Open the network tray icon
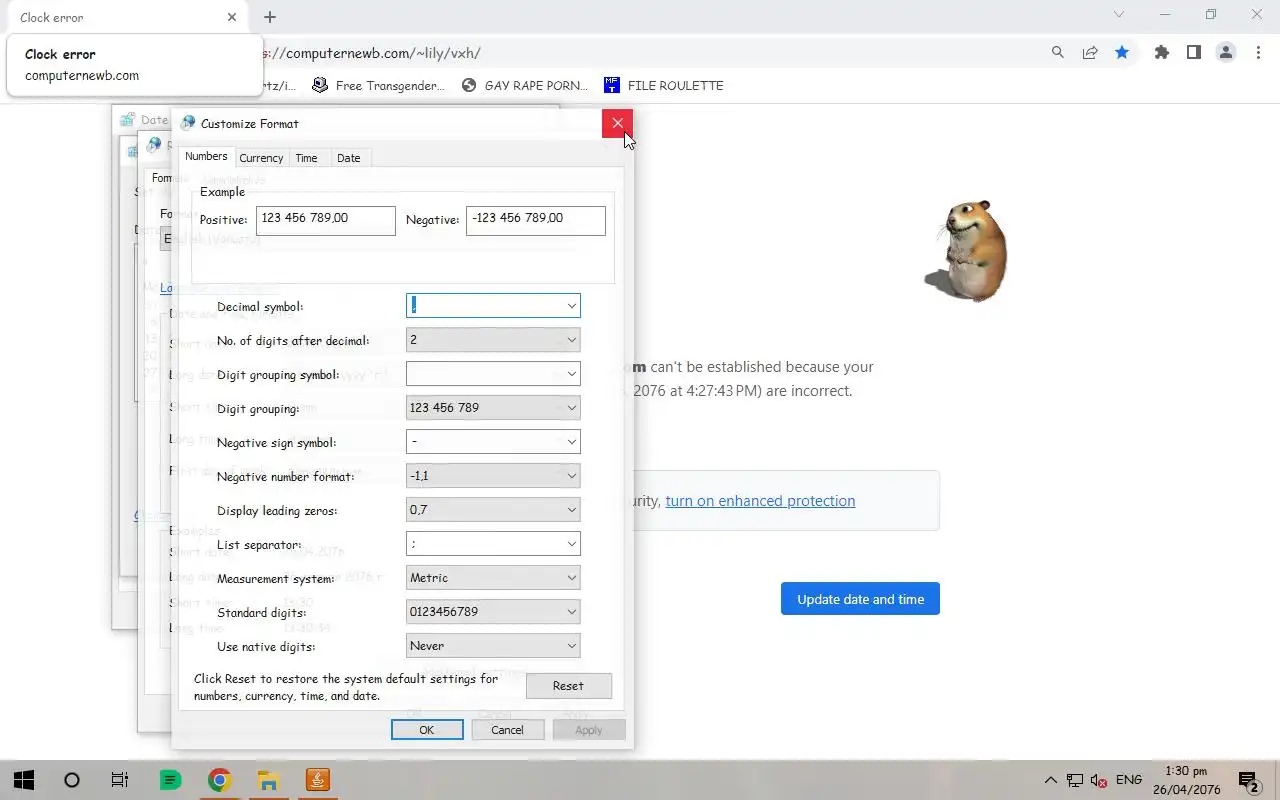The width and height of the screenshot is (1280, 800). coord(1075,780)
